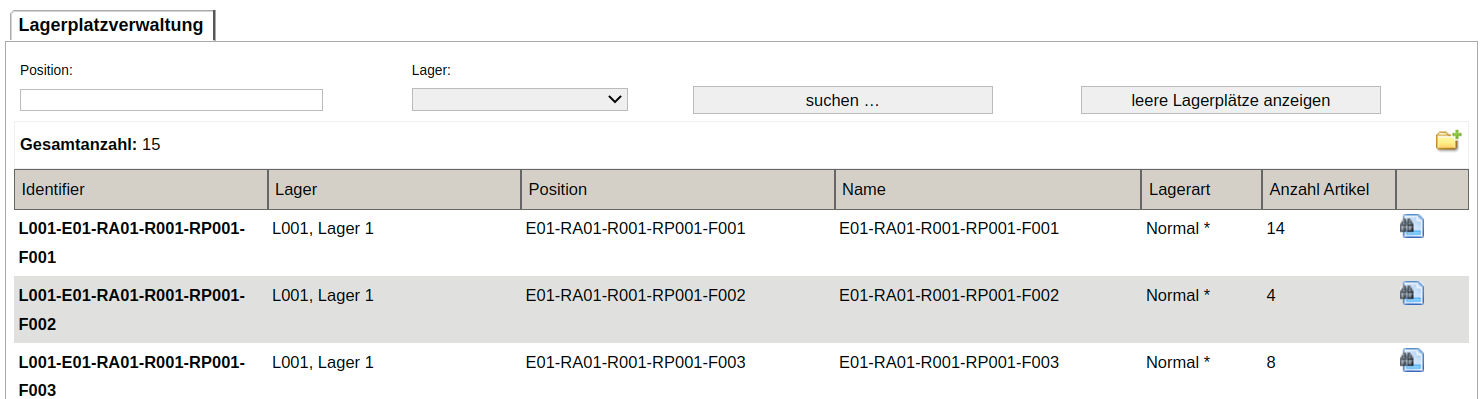Select identifier L001-E01-RA01-R001-RP001-F003

132,377
